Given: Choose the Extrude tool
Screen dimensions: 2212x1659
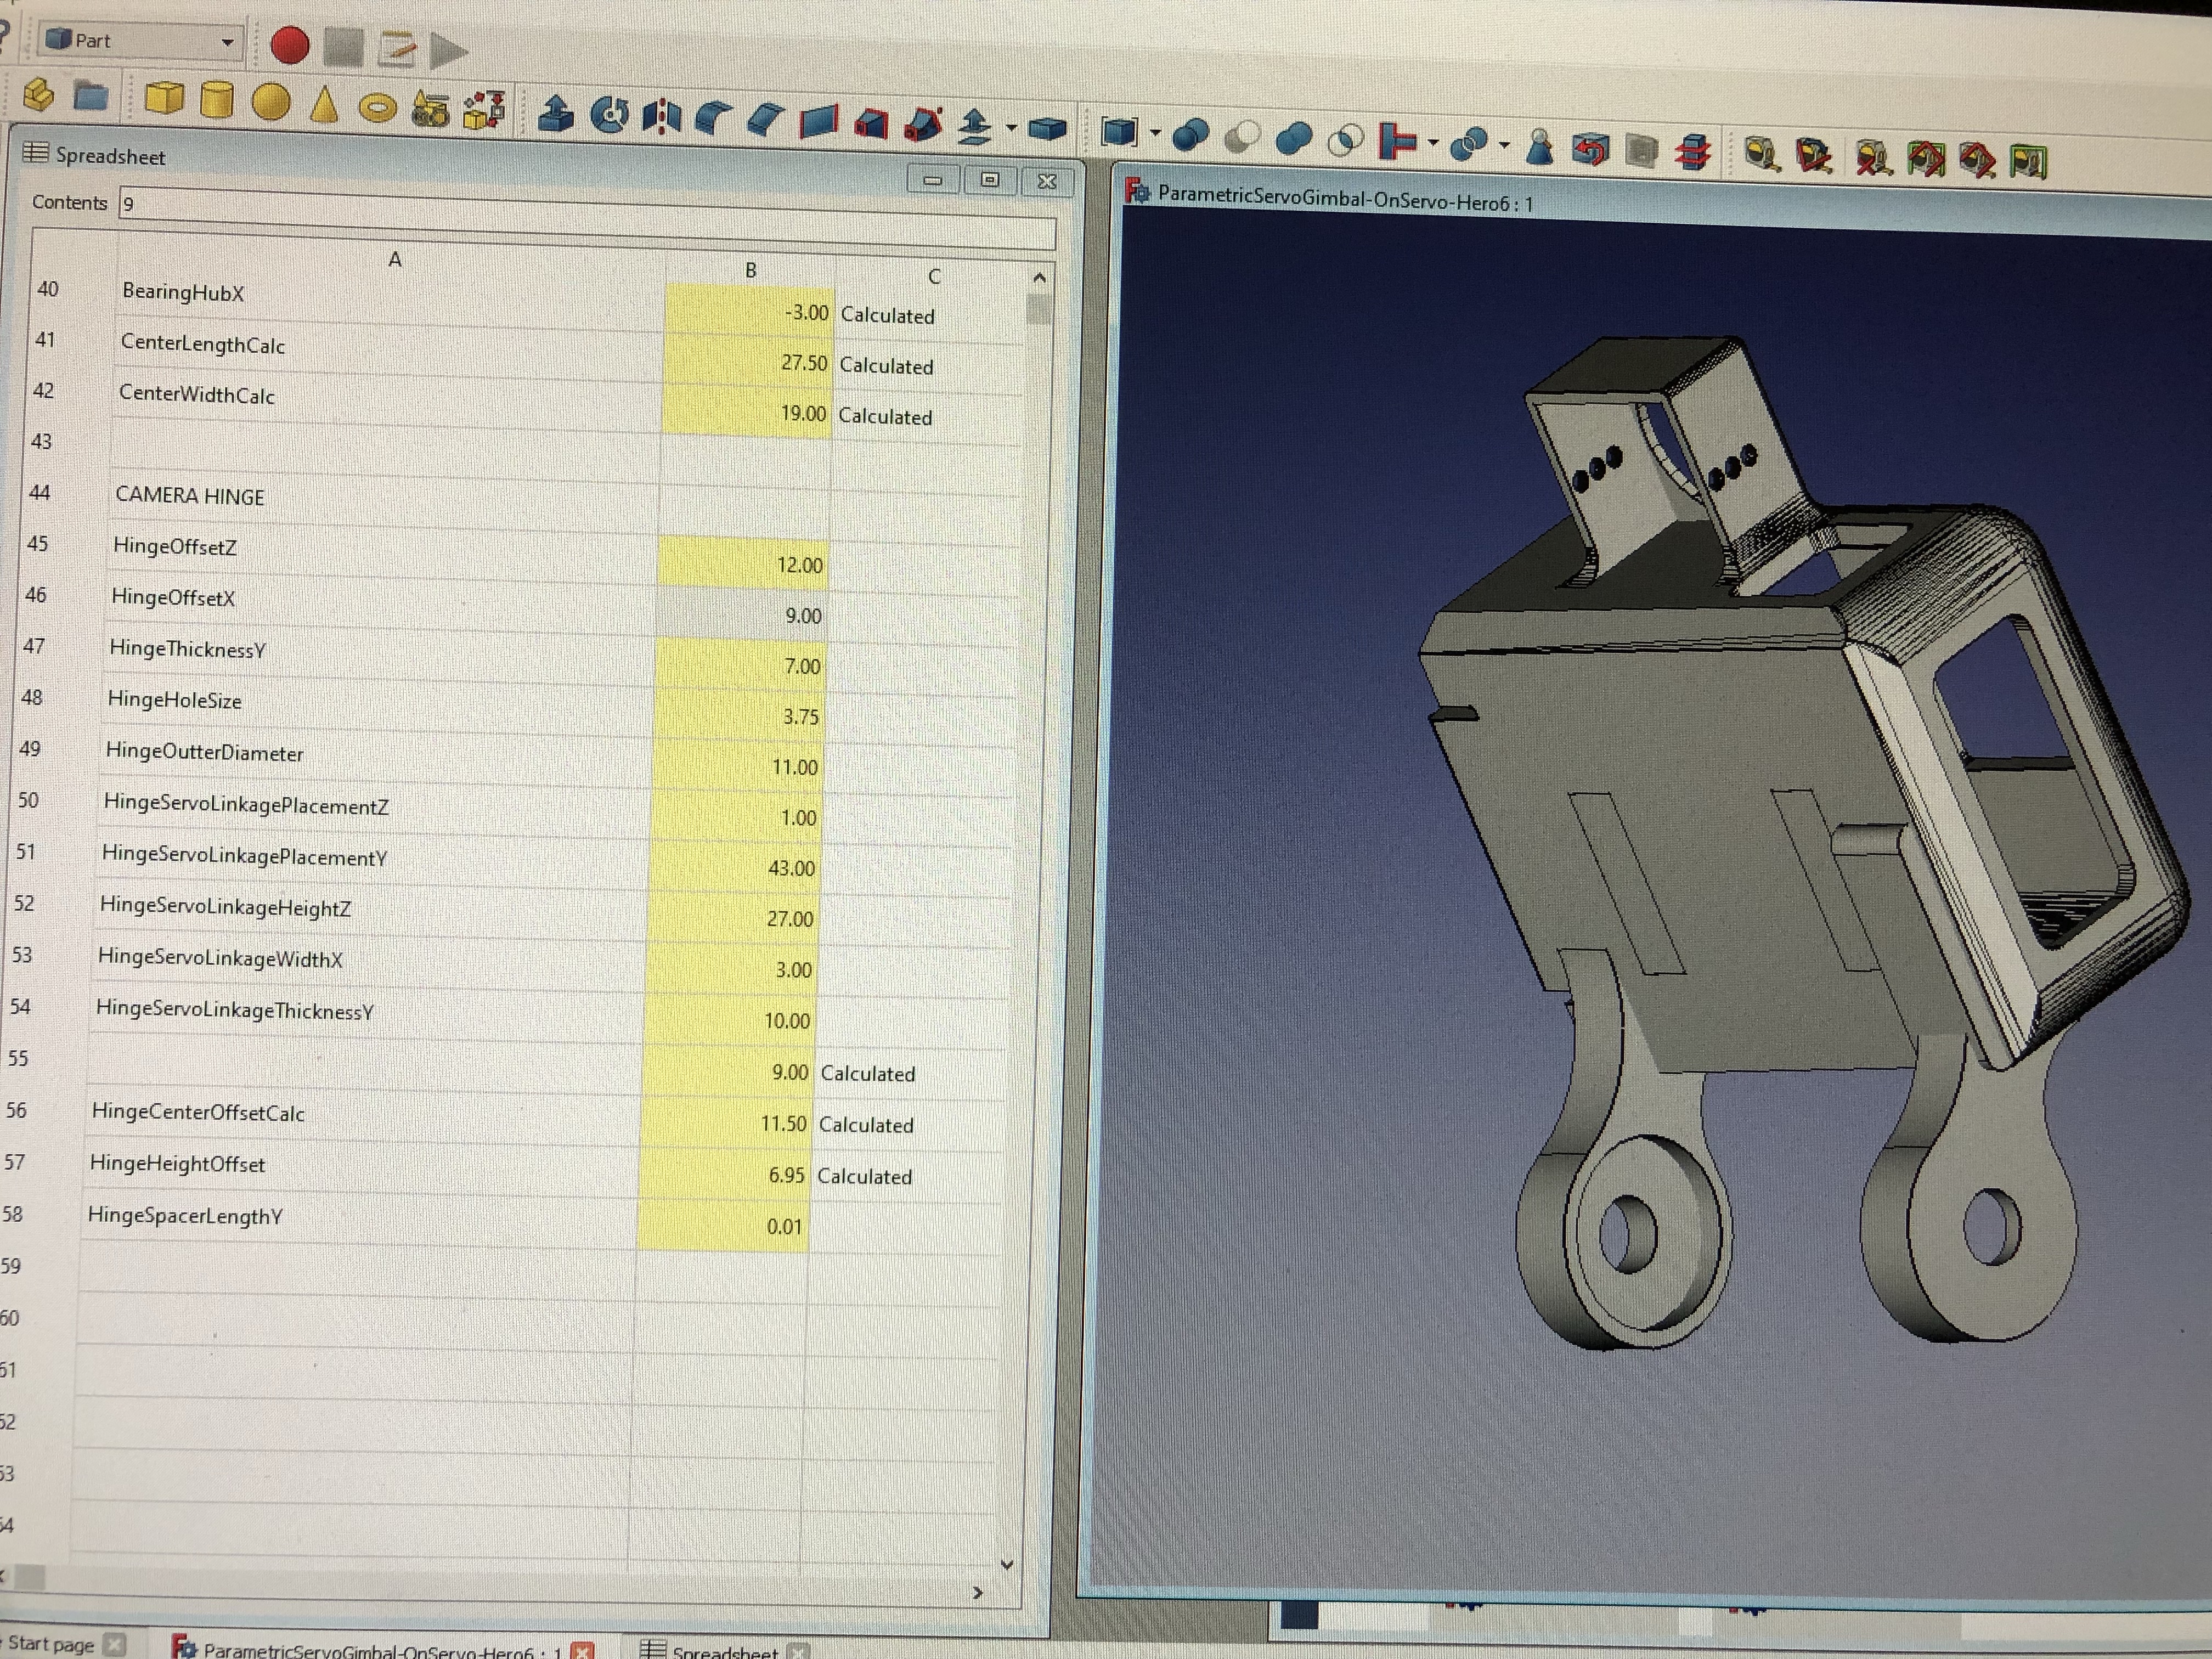Looking at the screenshot, I should pyautogui.click(x=556, y=114).
